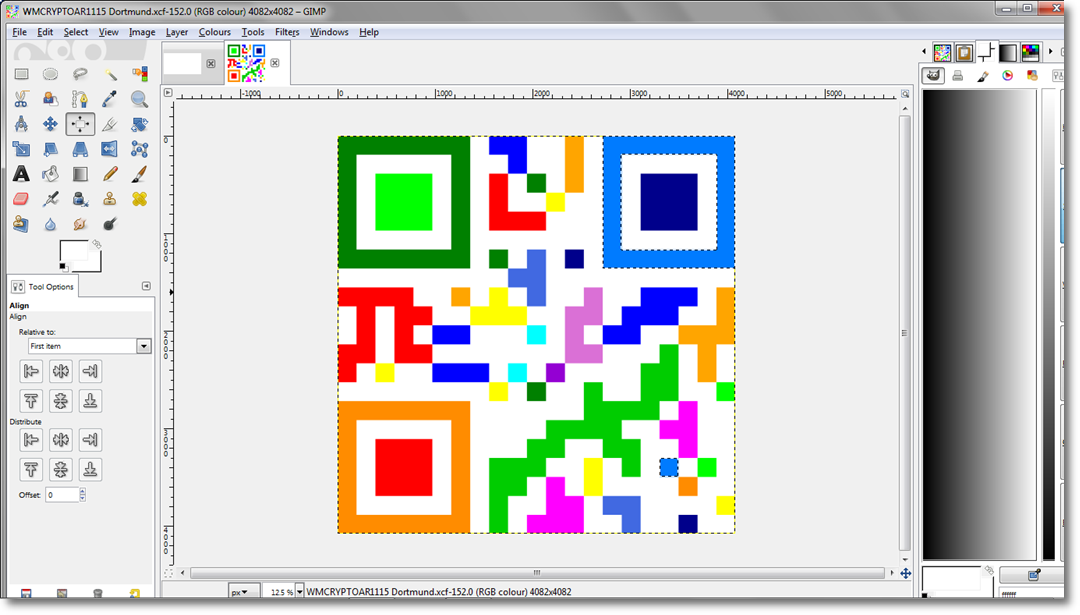
Task: Open the Select menu
Action: click(76, 32)
